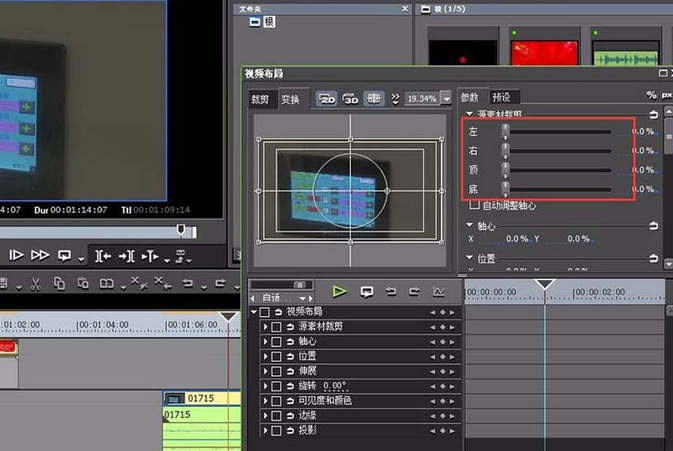This screenshot has height=451, width=673.
Task: Click the fast forward button in player
Action: click(40, 256)
